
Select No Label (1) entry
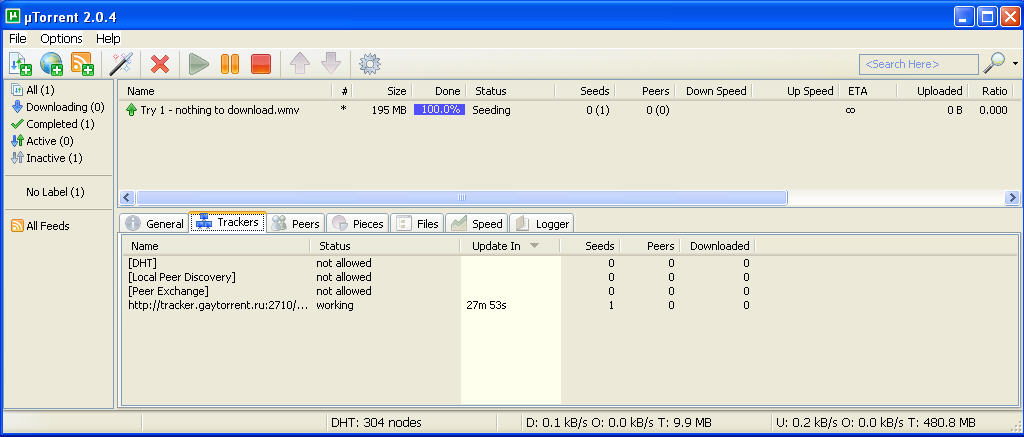click(55, 192)
